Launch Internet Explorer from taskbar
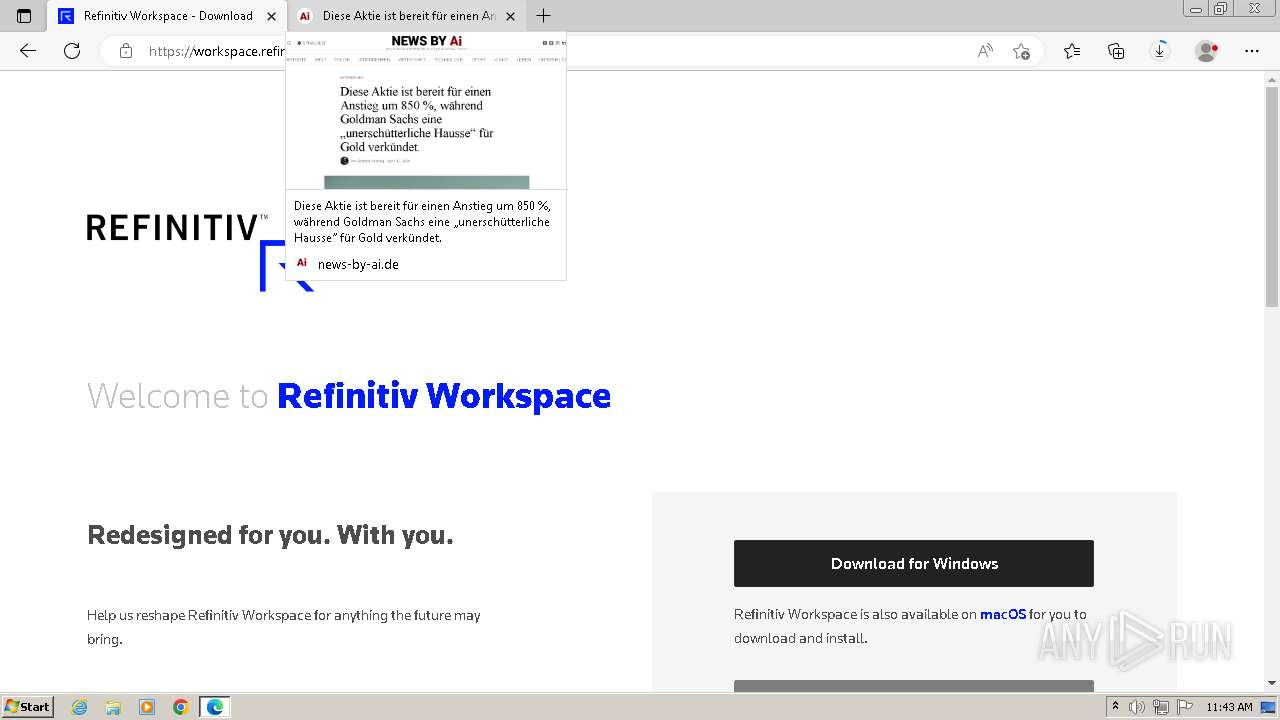Image resolution: width=1280 pixels, height=720 pixels. pos(80,707)
